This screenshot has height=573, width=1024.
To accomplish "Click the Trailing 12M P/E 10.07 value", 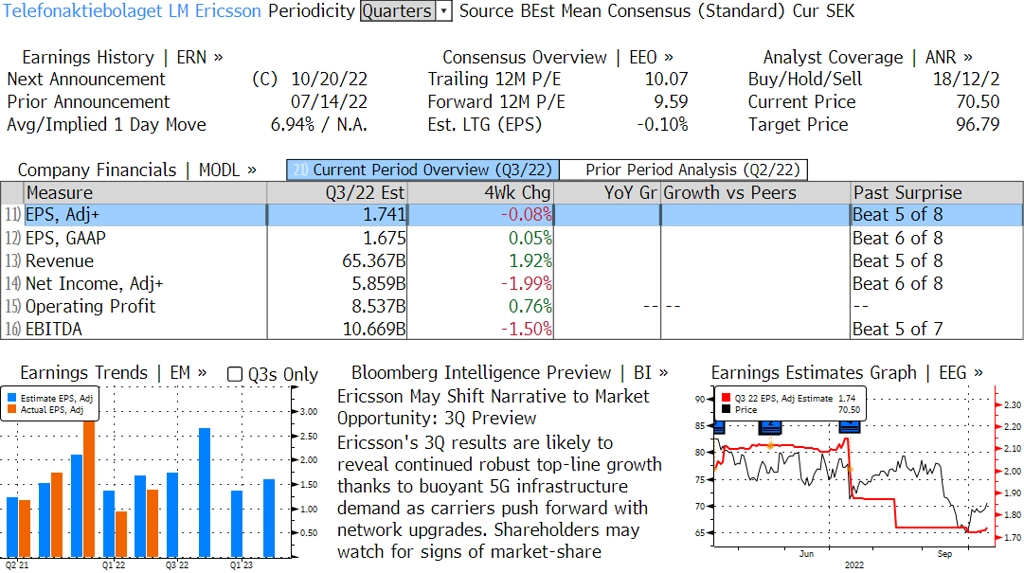I will [666, 79].
